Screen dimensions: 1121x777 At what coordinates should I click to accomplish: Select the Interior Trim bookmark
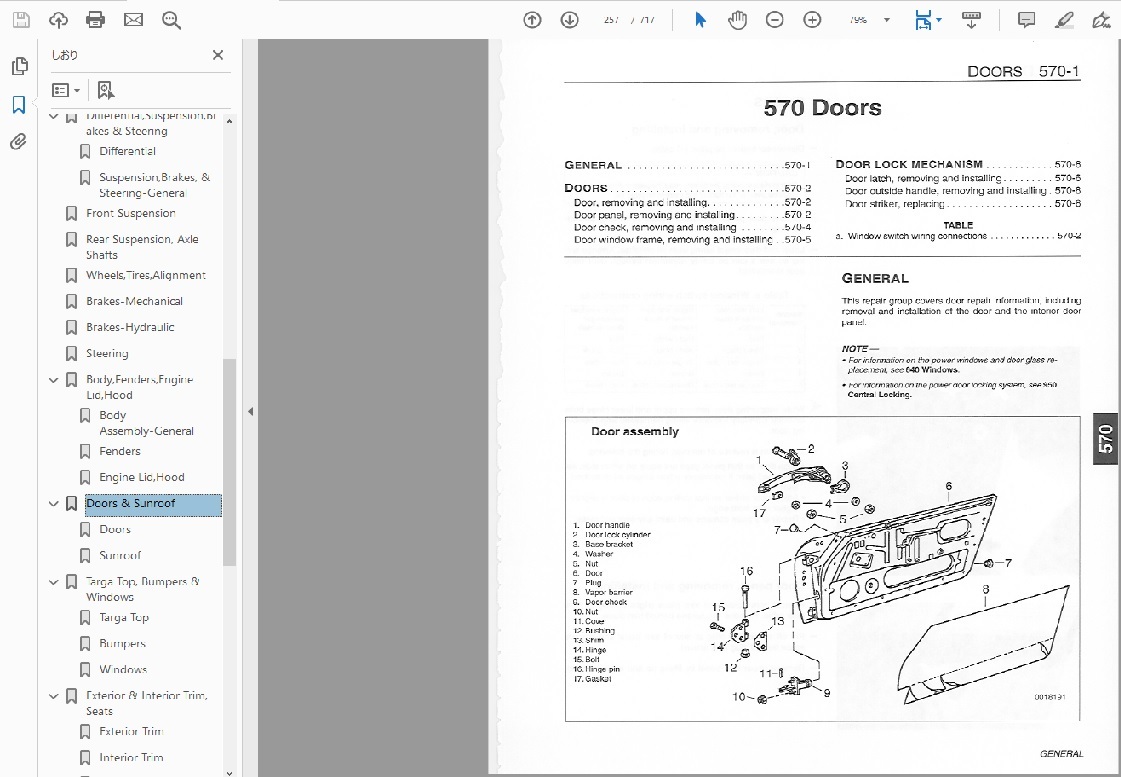131,757
